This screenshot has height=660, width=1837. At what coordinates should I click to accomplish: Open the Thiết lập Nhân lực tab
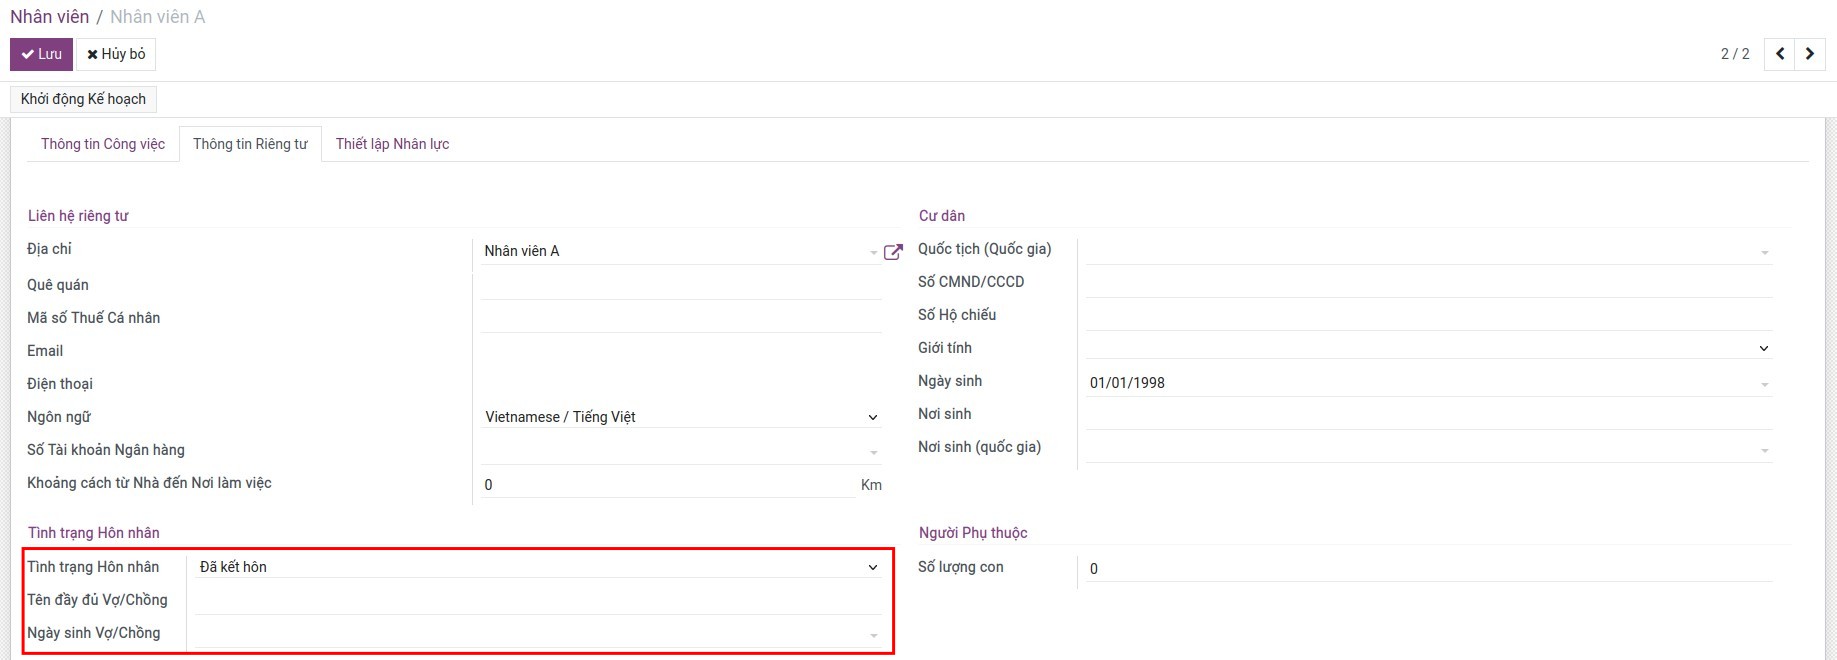pyautogui.click(x=392, y=144)
